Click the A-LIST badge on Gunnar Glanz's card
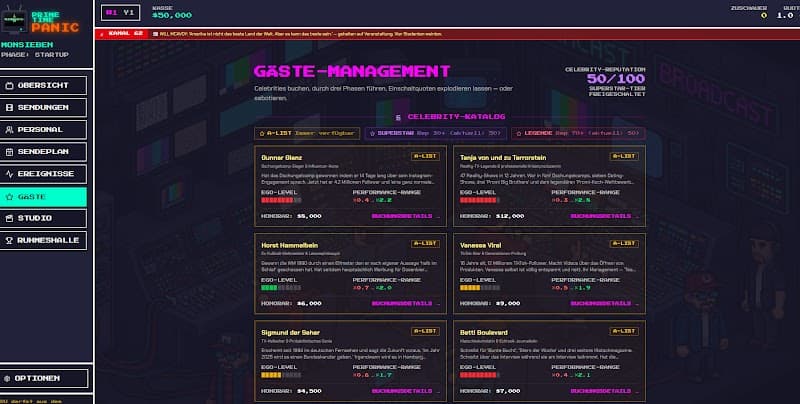Screen dimensions: 800x404 426,157
